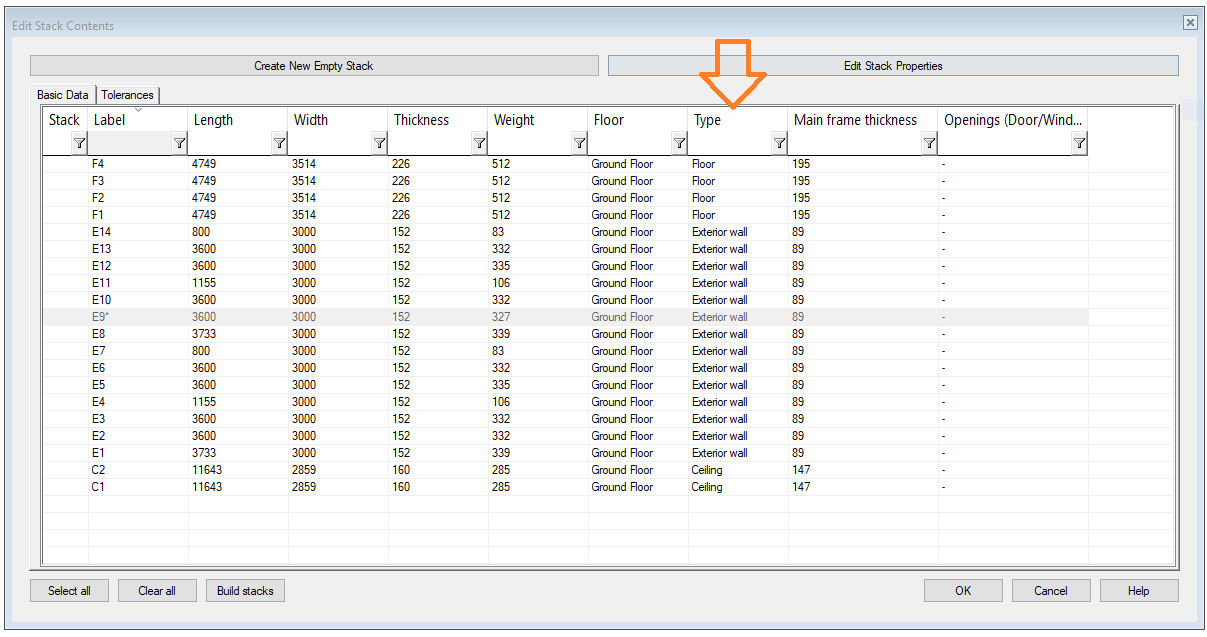Viewport: 1207px width, 637px height.
Task: Click the Thickness column filter icon
Action: pos(479,144)
